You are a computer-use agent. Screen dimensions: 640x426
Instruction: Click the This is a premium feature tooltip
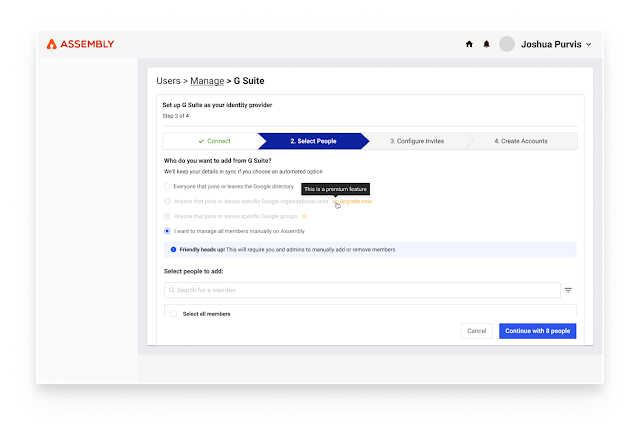(x=336, y=189)
